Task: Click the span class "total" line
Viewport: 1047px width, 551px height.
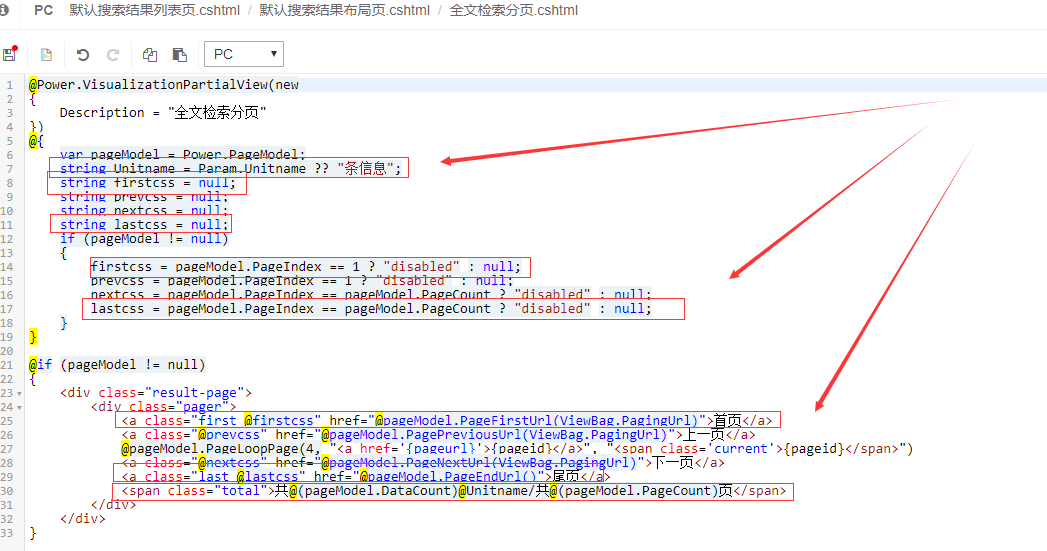Action: click(450, 491)
